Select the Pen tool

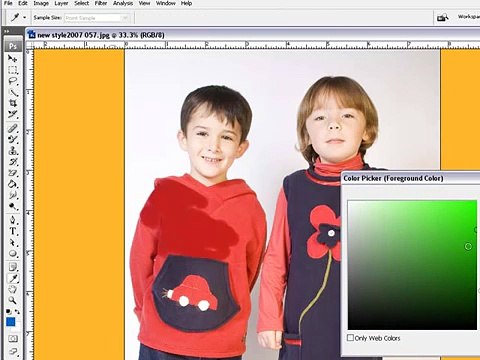(x=13, y=220)
